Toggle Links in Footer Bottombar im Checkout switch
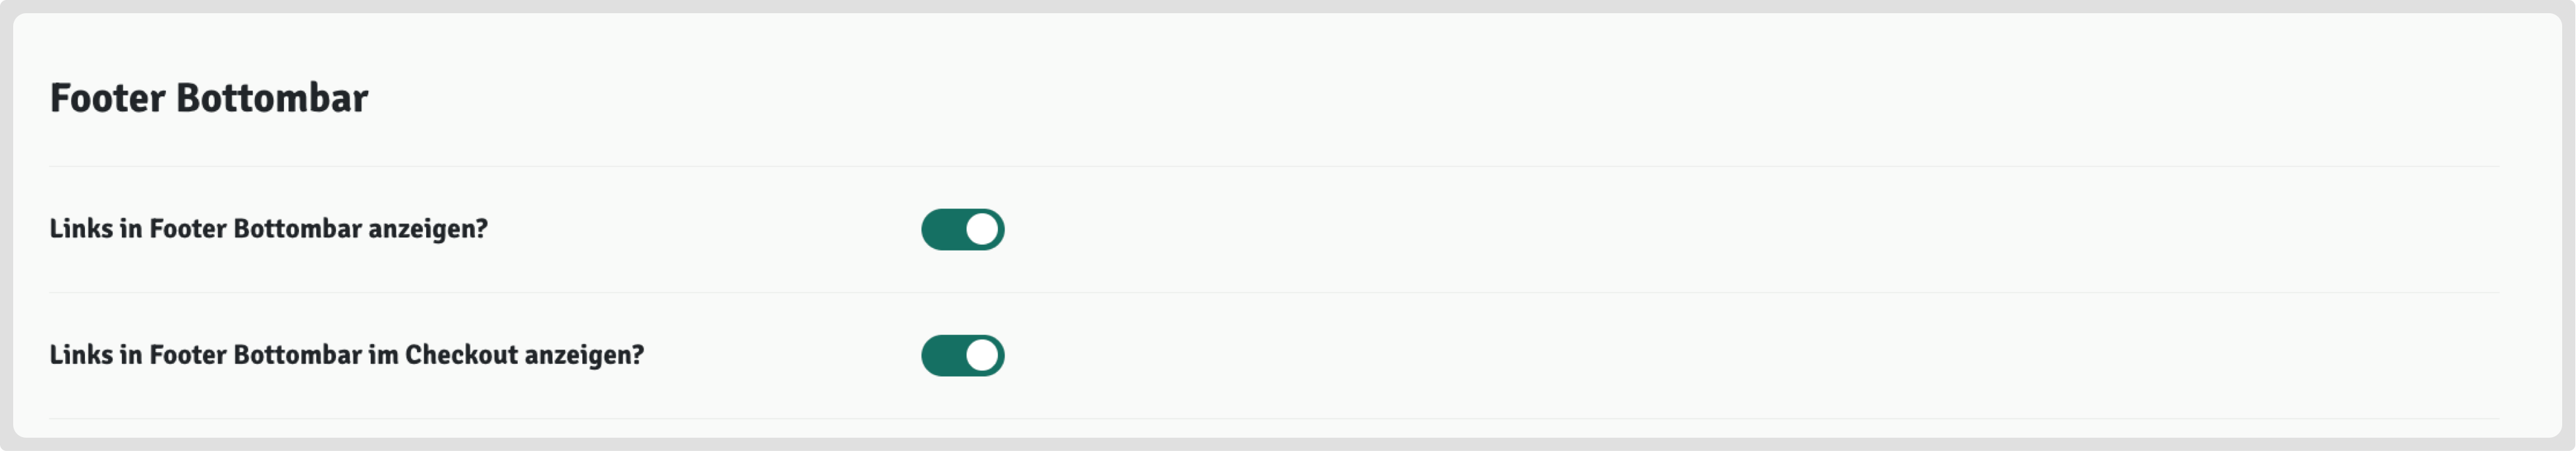Screen dimensions: 2576x451 click(962, 355)
